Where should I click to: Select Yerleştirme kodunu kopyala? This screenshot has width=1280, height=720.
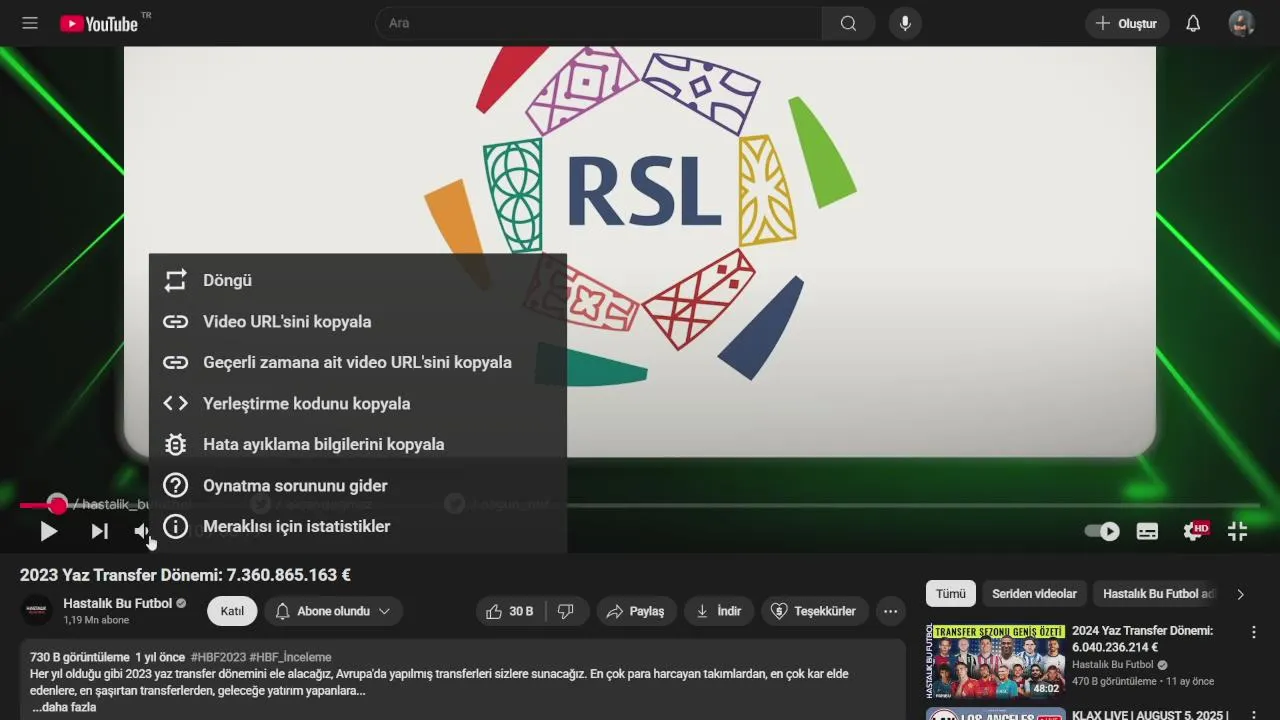pyautogui.click(x=358, y=404)
